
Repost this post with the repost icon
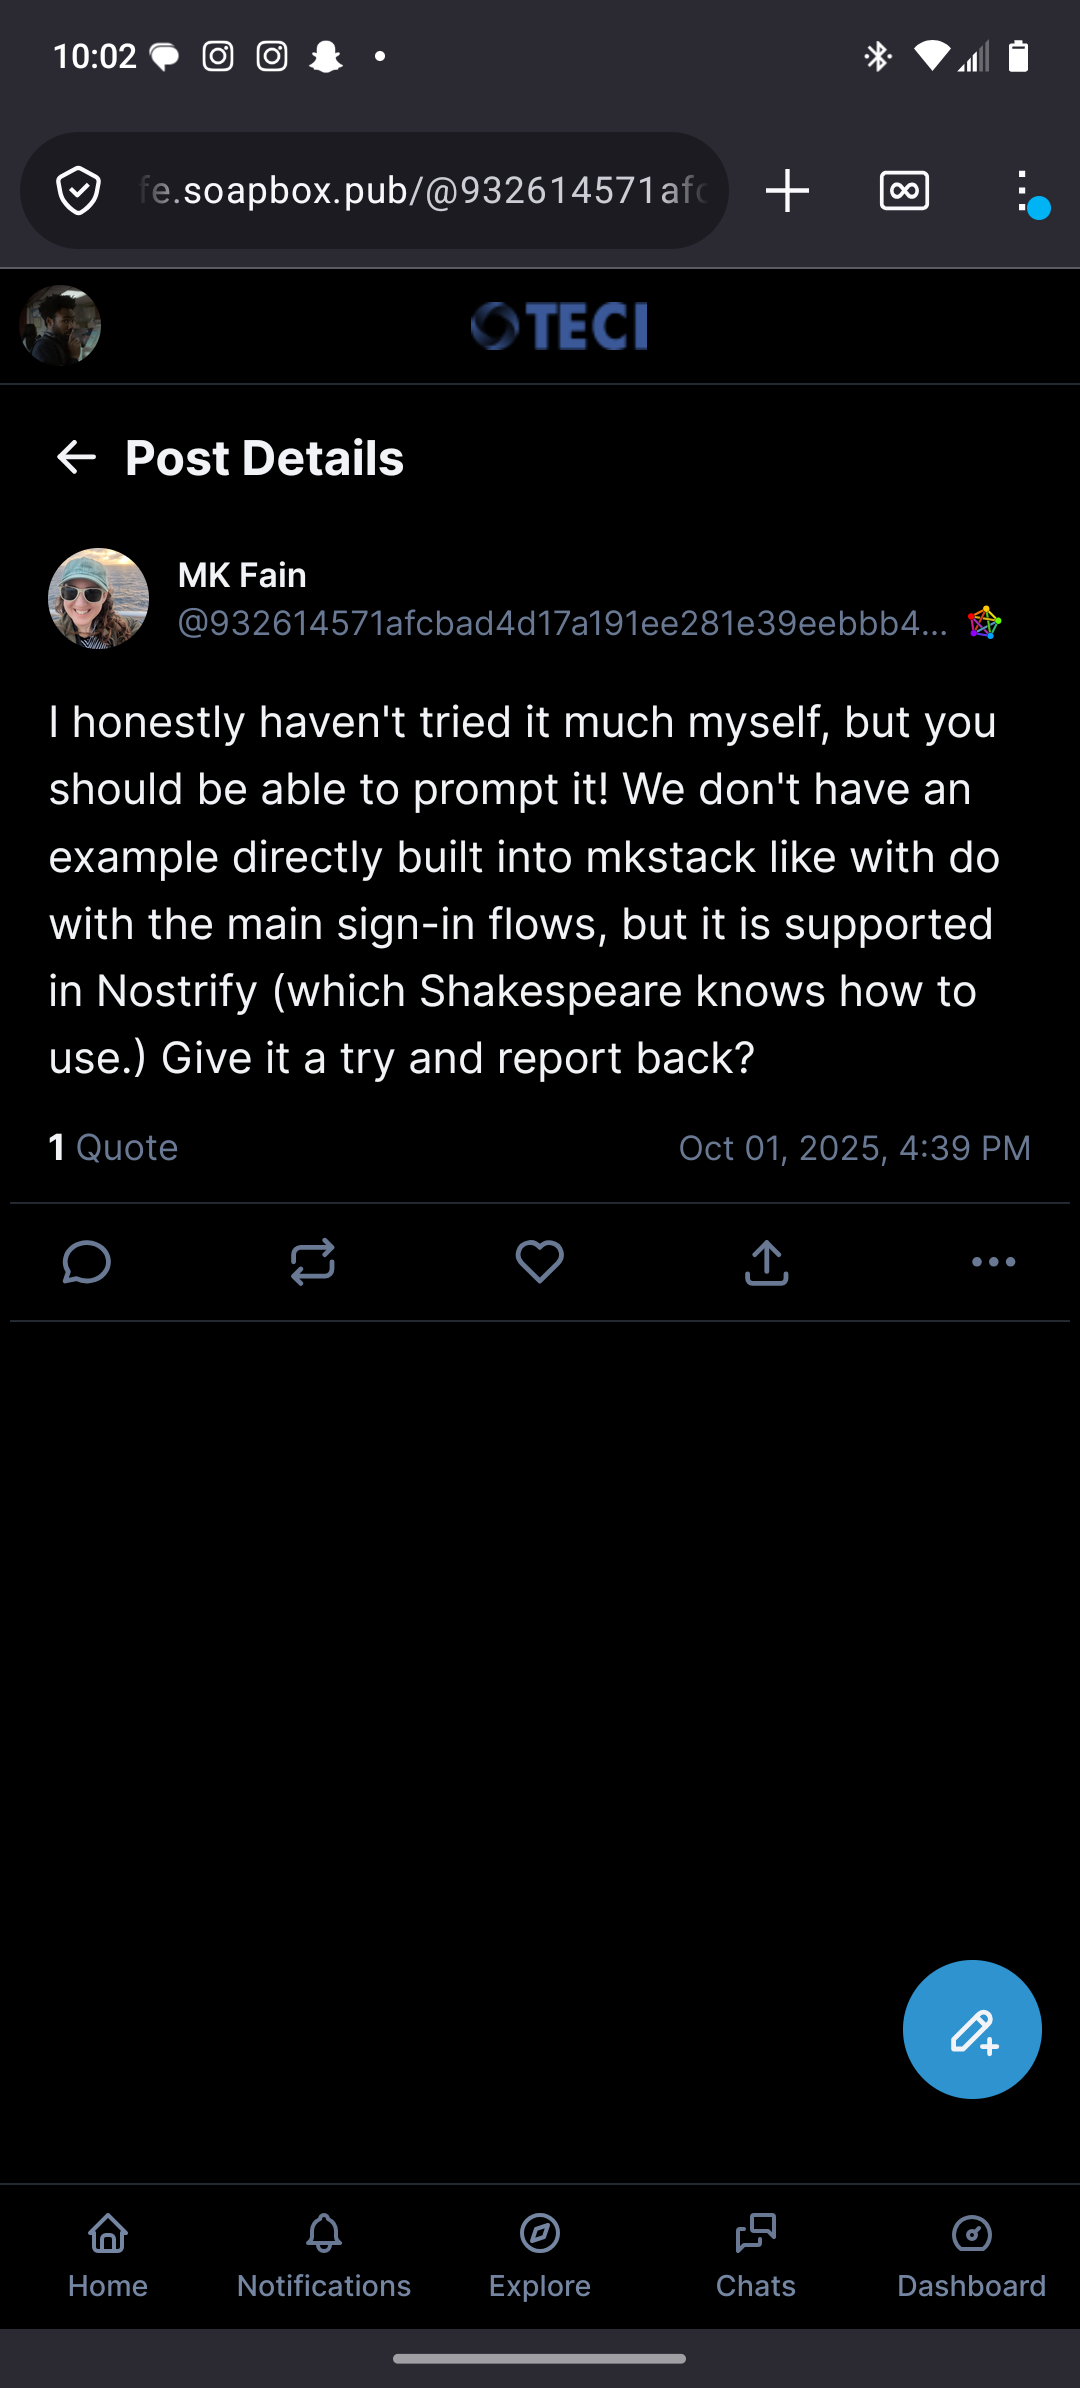point(313,1262)
